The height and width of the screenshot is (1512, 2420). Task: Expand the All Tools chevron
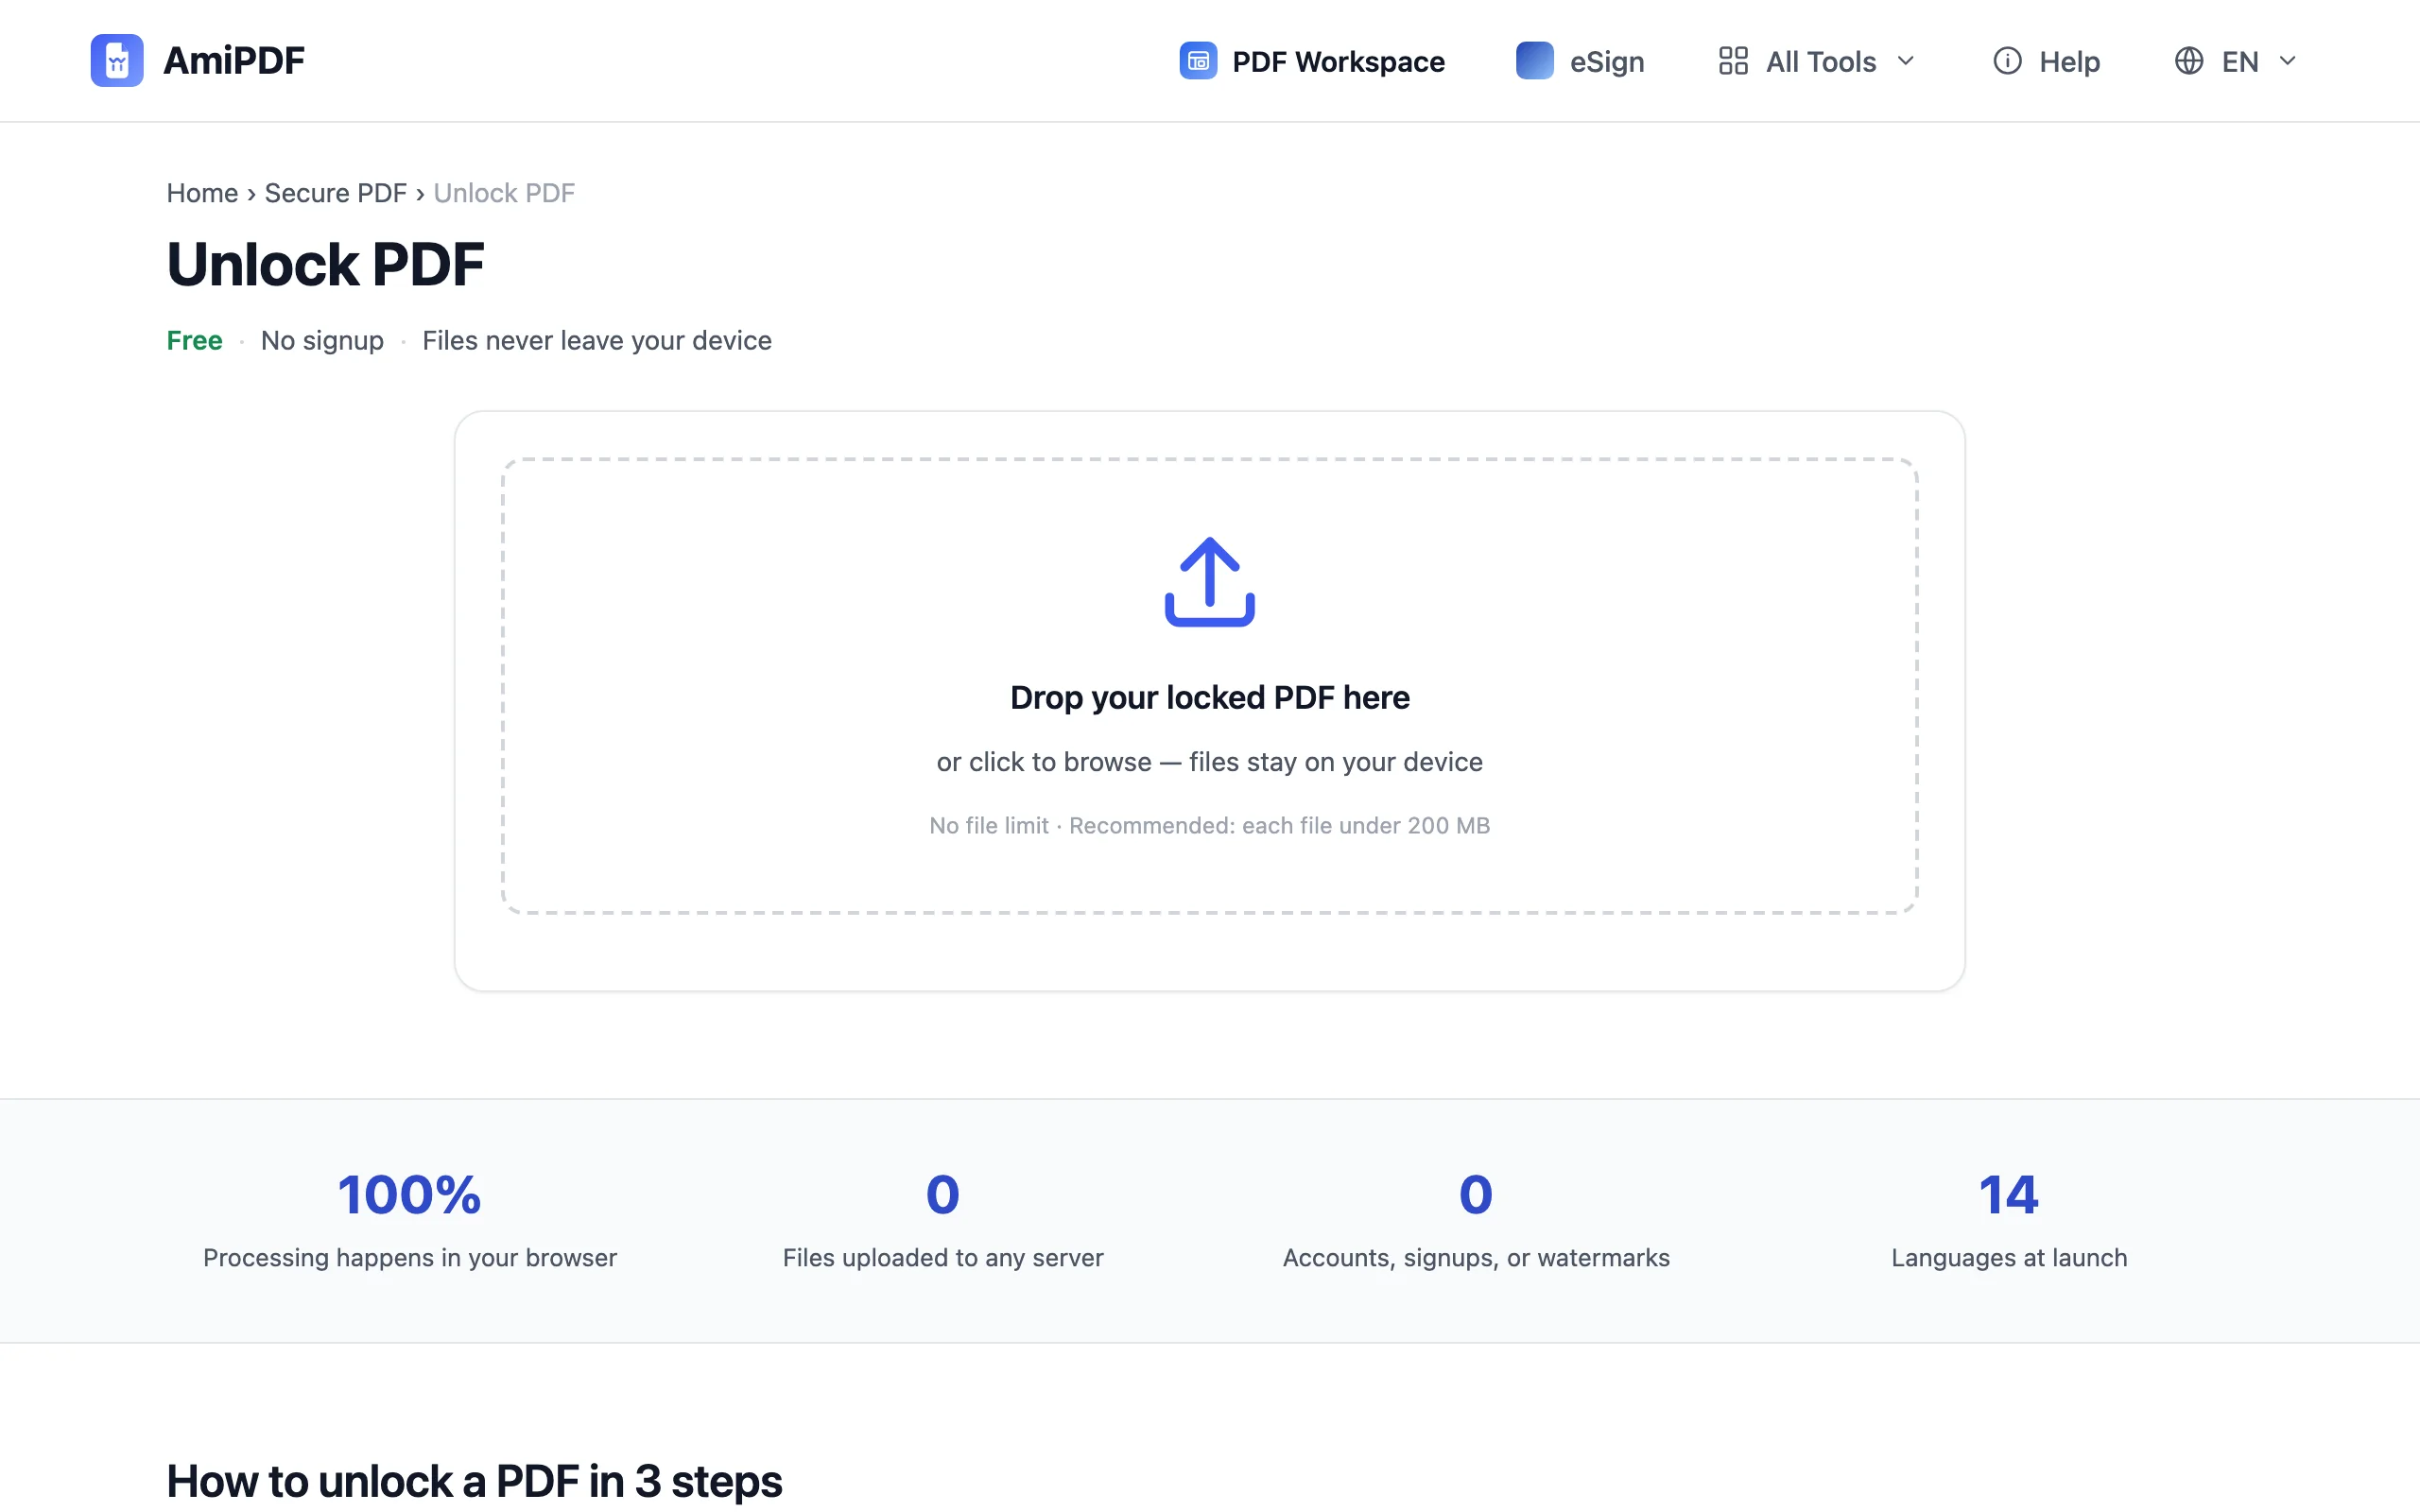[1905, 61]
